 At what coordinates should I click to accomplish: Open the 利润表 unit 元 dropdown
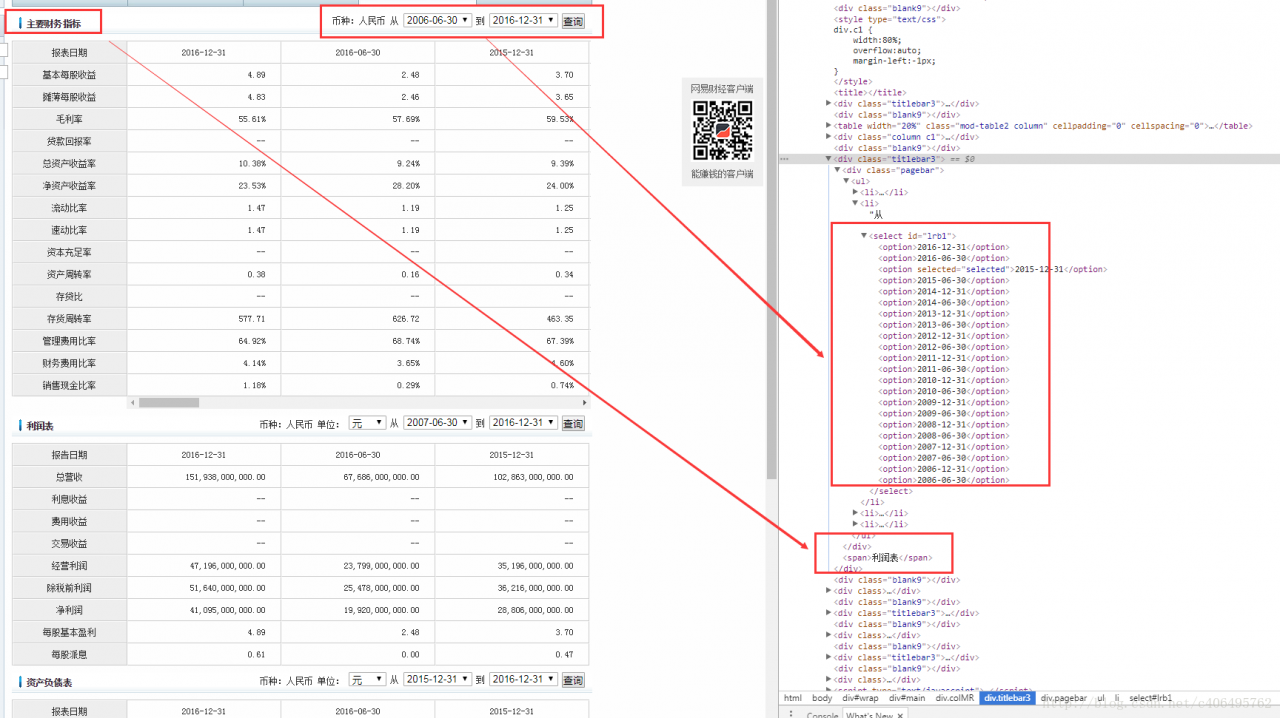tap(367, 424)
